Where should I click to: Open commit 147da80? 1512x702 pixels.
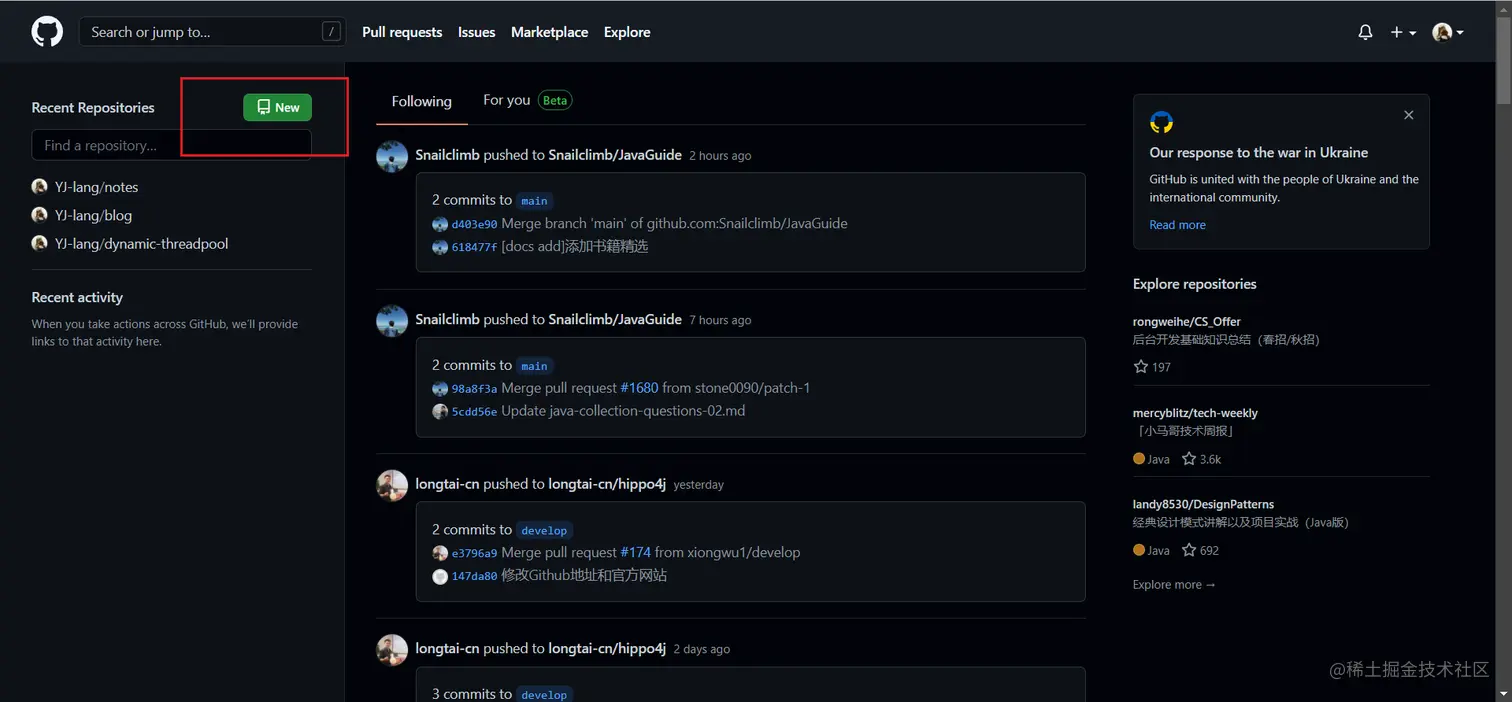click(474, 576)
